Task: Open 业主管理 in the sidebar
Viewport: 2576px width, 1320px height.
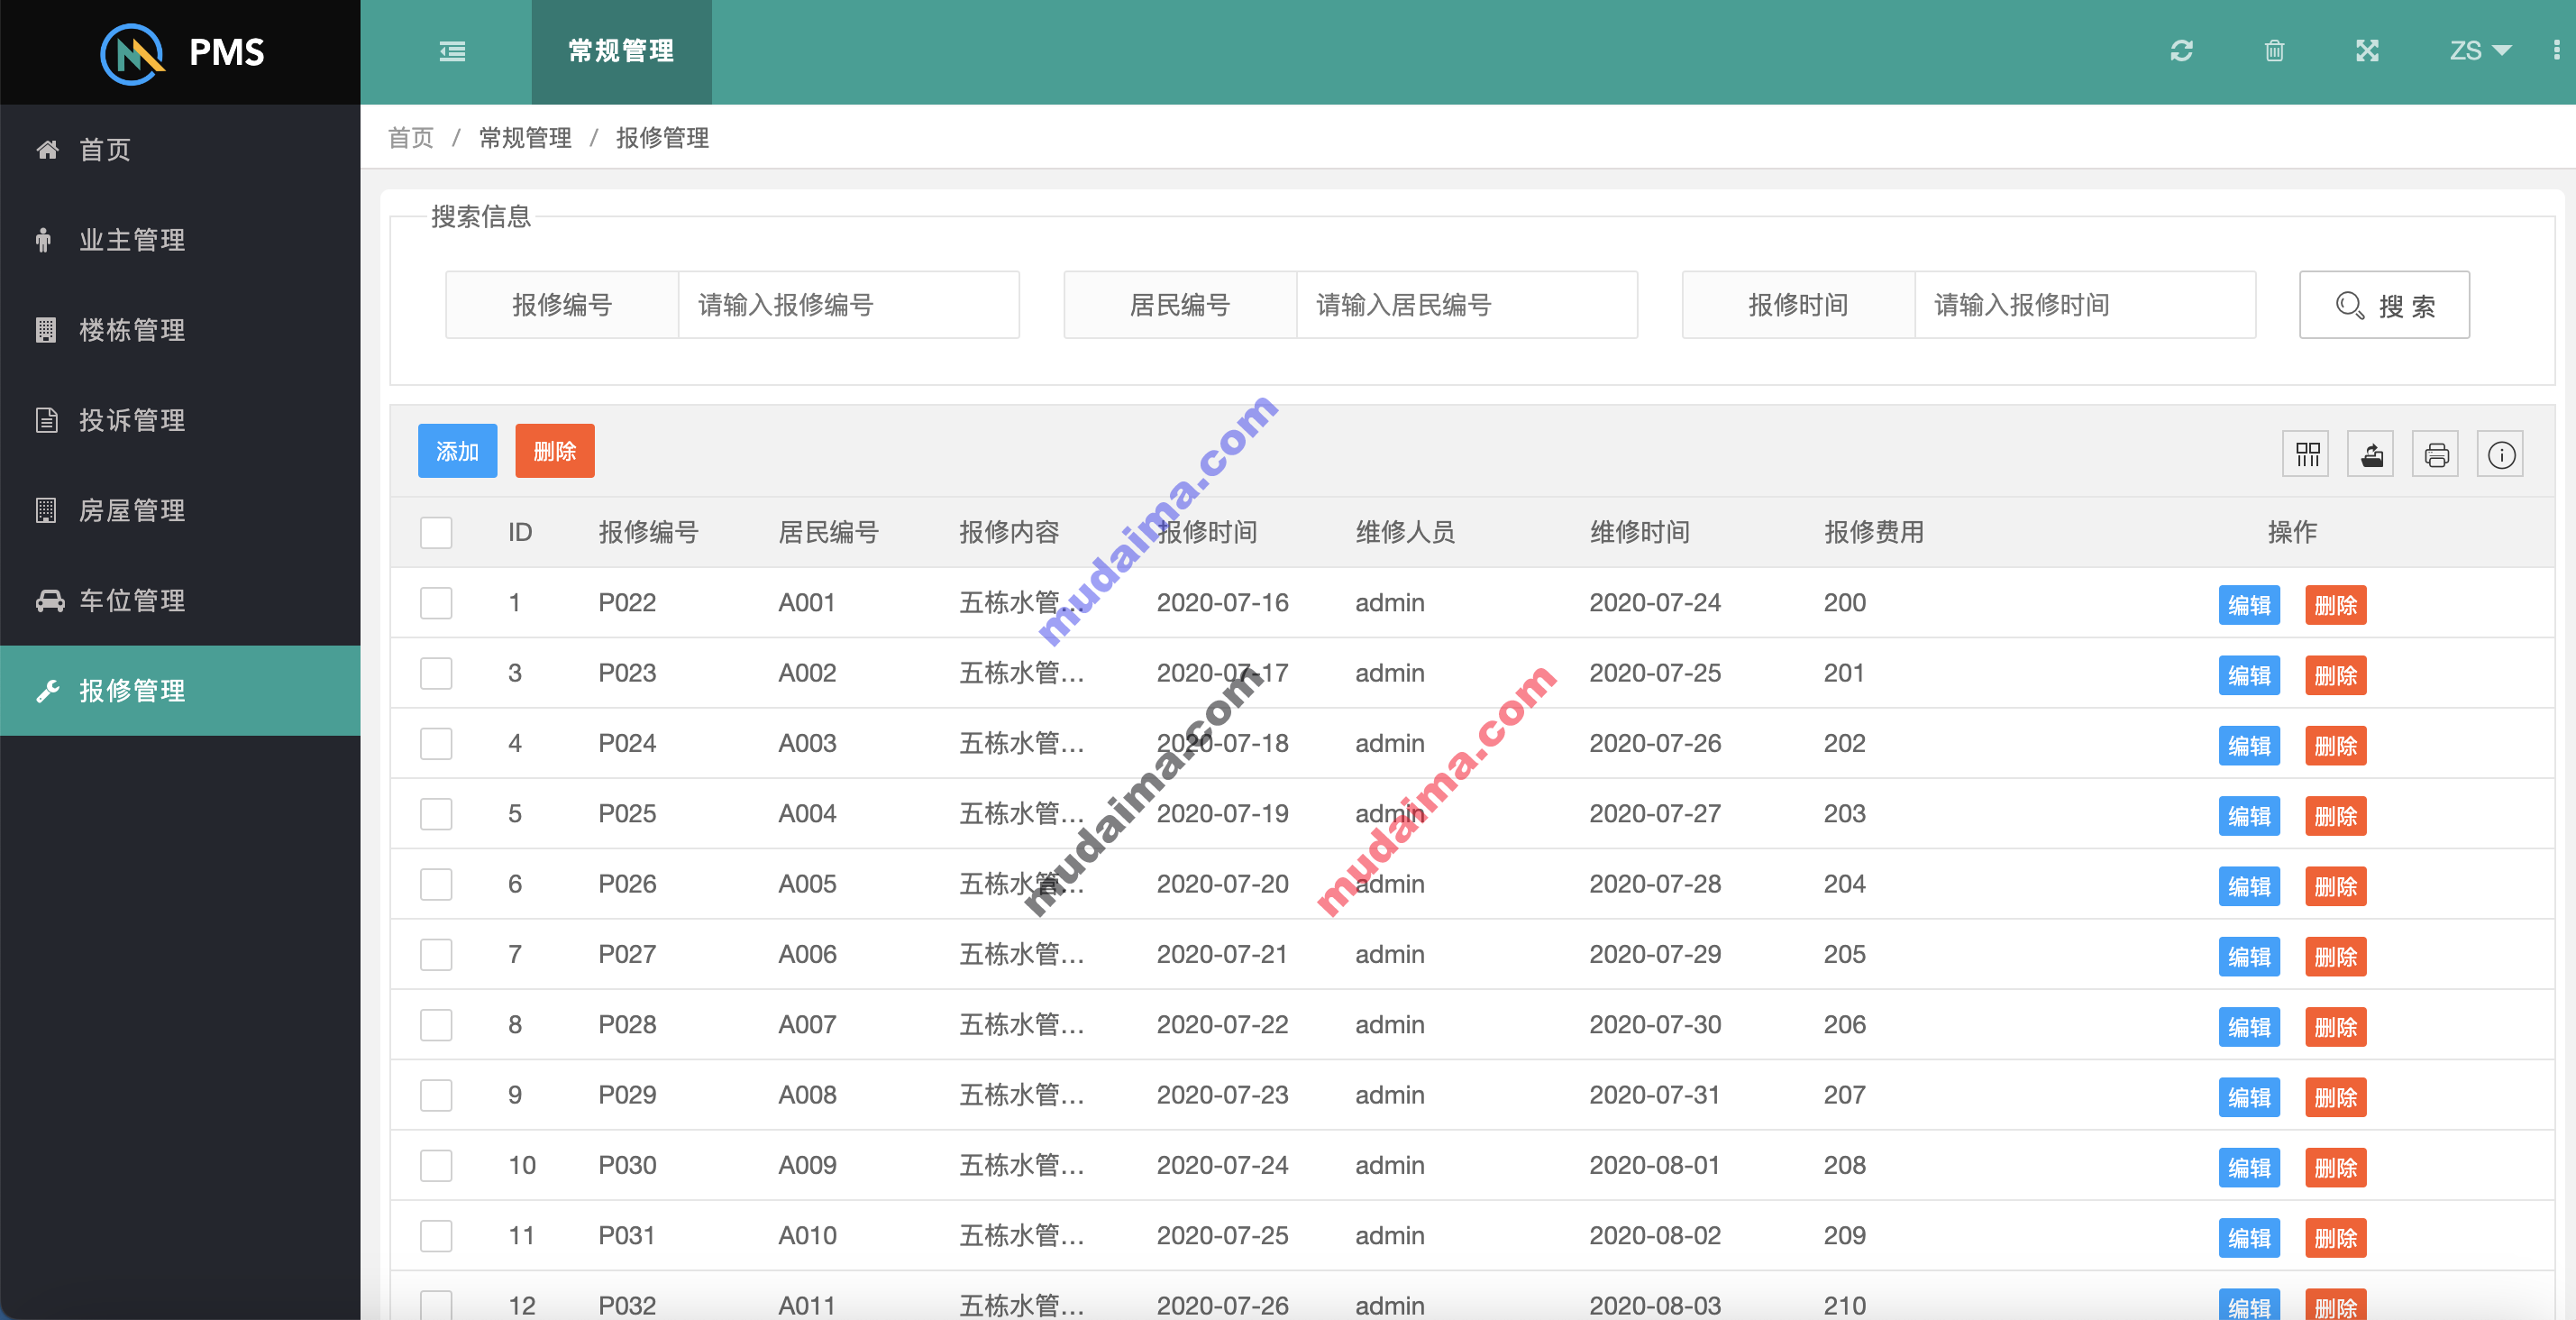Action: (x=180, y=240)
